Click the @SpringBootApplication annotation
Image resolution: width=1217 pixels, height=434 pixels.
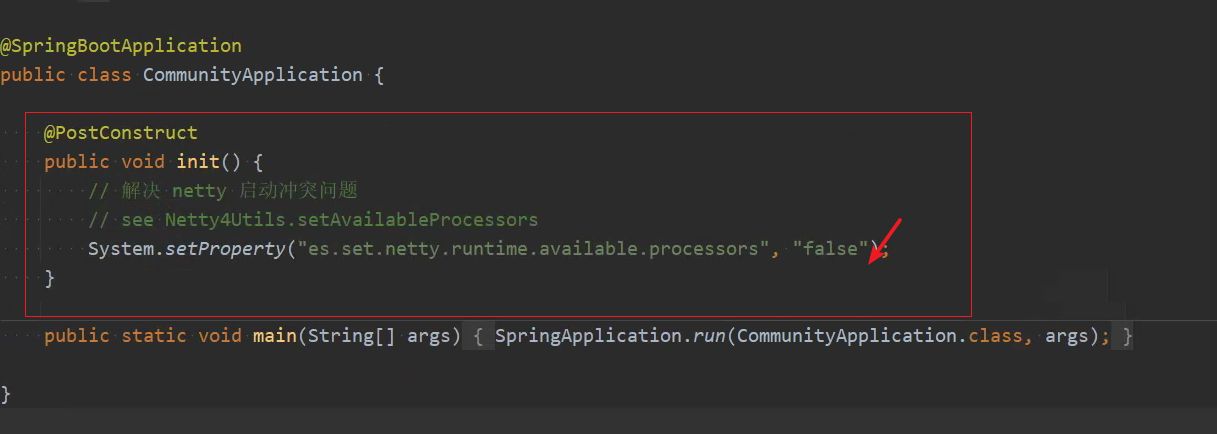pyautogui.click(x=121, y=46)
